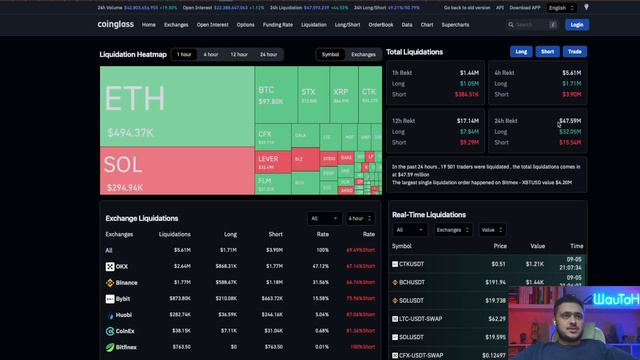The image size is (640, 360).
Task: Open the OrderBook menu
Action: pos(381,25)
